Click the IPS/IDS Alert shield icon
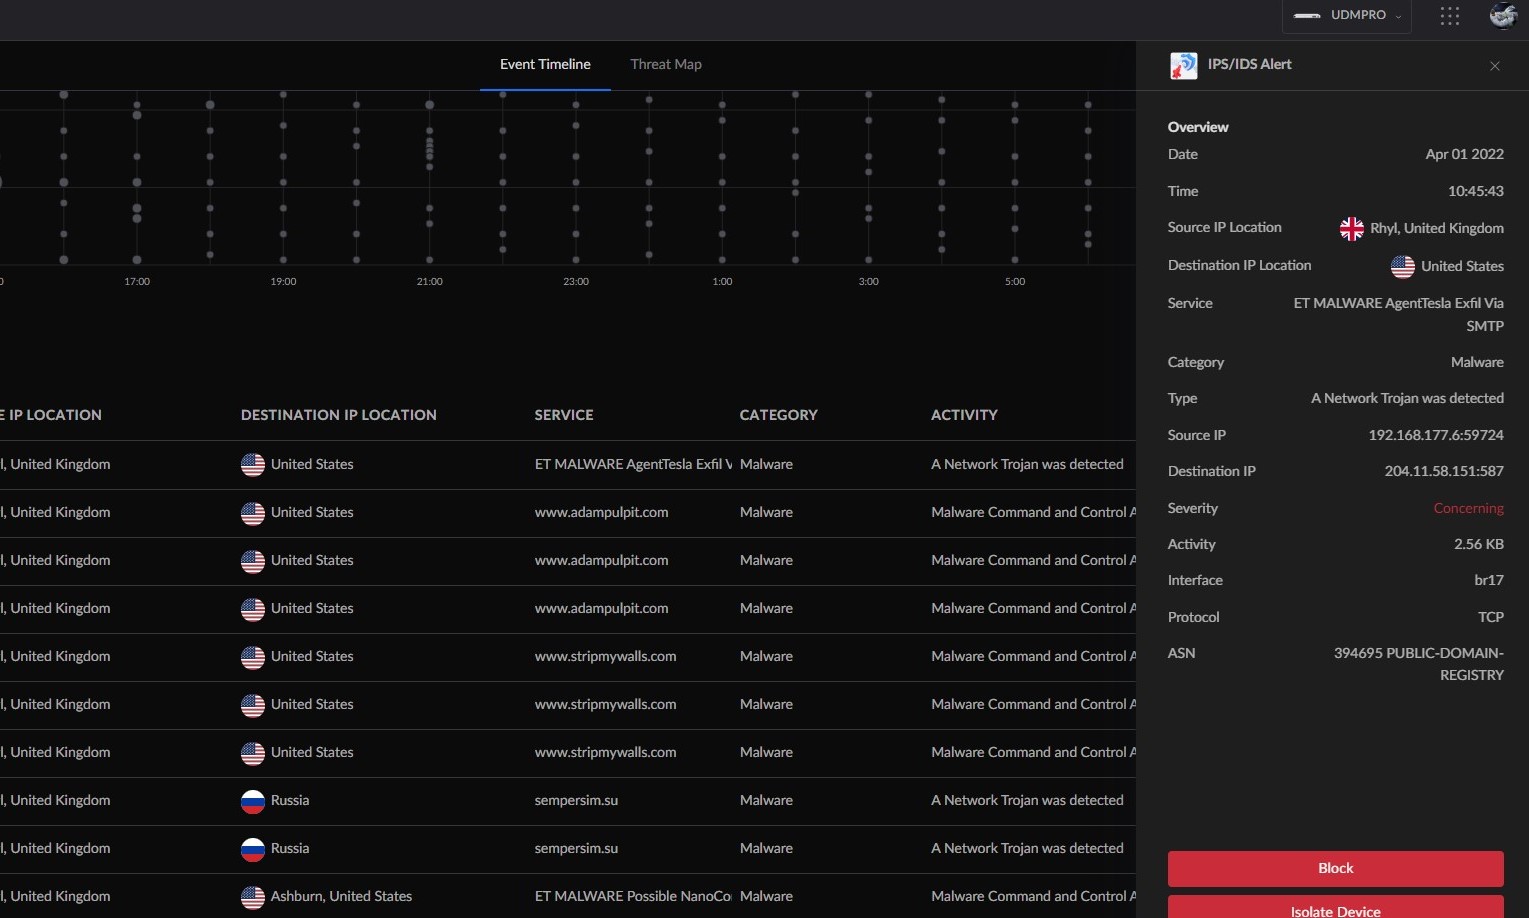 [1184, 66]
